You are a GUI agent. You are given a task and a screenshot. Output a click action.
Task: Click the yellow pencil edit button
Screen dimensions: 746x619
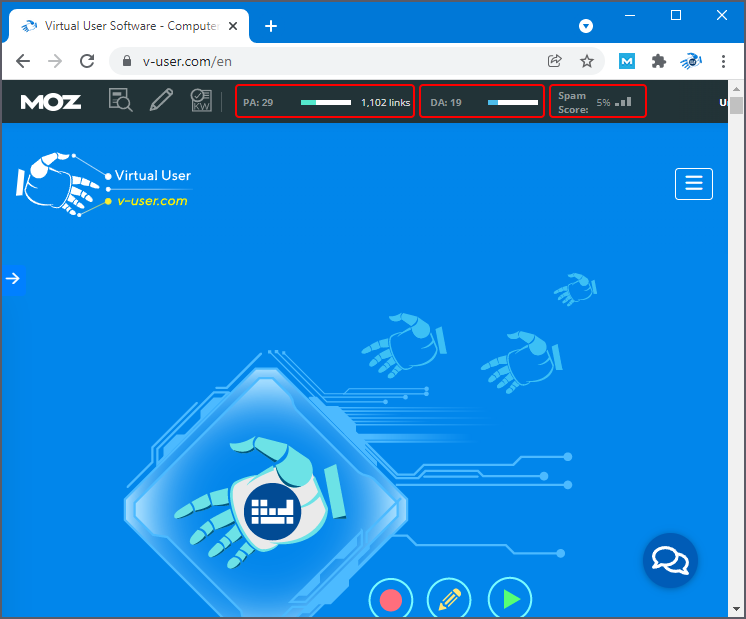point(449,599)
